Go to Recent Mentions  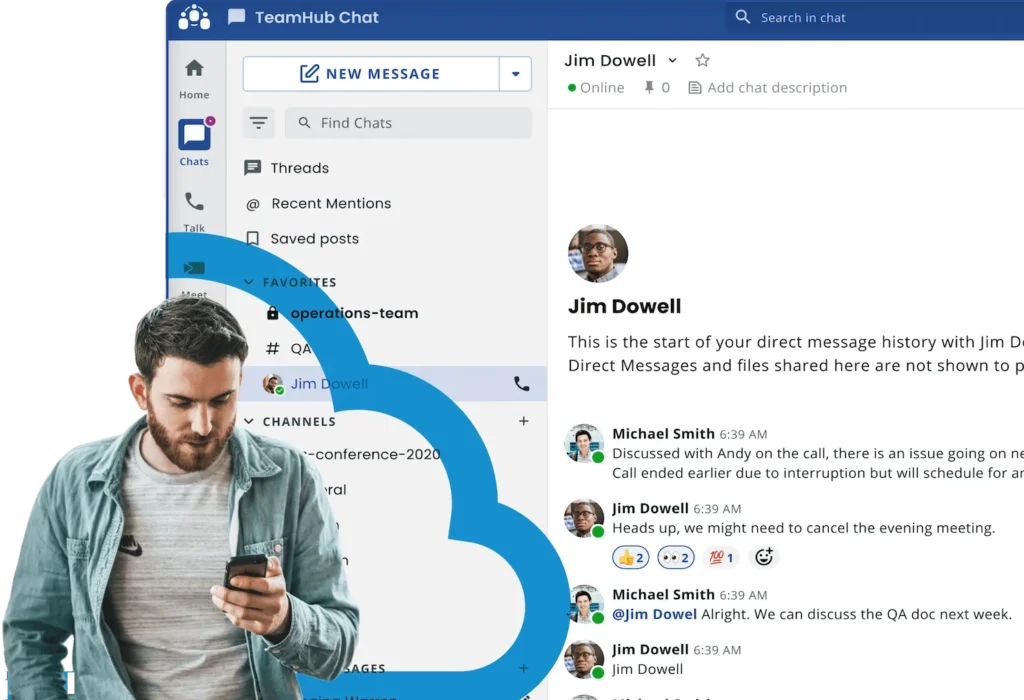pyautogui.click(x=330, y=203)
